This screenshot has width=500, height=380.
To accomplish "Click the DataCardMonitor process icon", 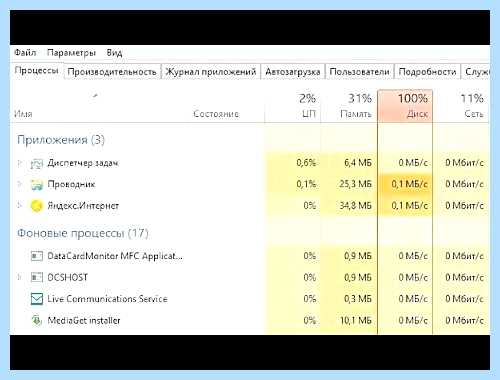I will pyautogui.click(x=37, y=256).
